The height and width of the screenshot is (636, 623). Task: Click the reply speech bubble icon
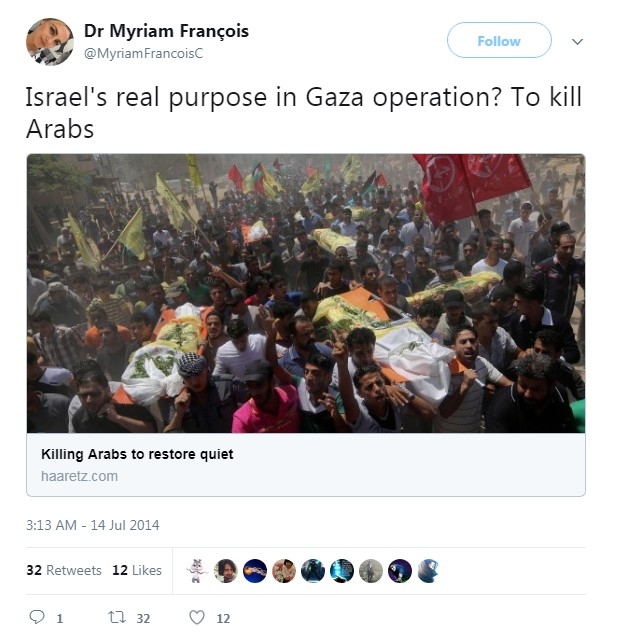point(37,617)
